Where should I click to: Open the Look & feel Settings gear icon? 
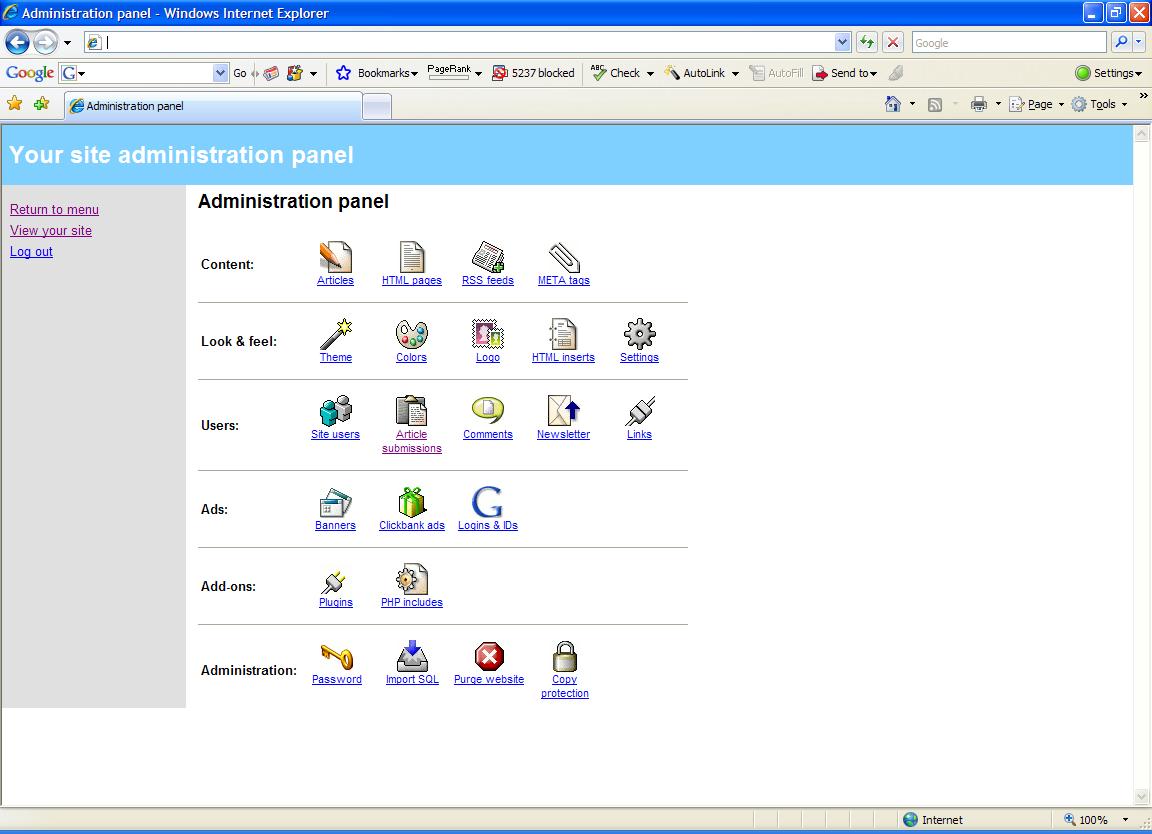[639, 334]
